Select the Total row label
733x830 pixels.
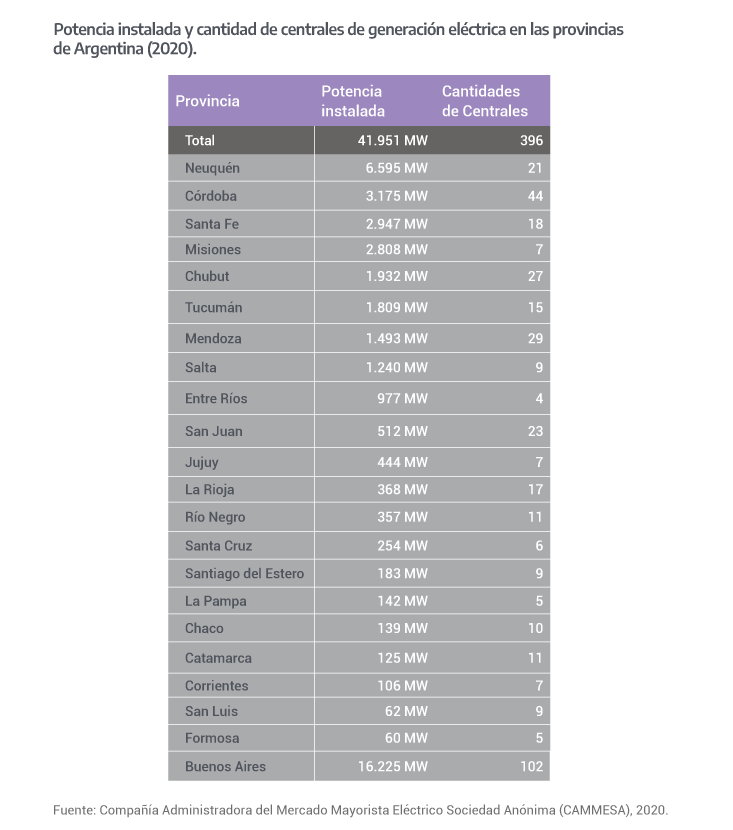click(x=200, y=141)
